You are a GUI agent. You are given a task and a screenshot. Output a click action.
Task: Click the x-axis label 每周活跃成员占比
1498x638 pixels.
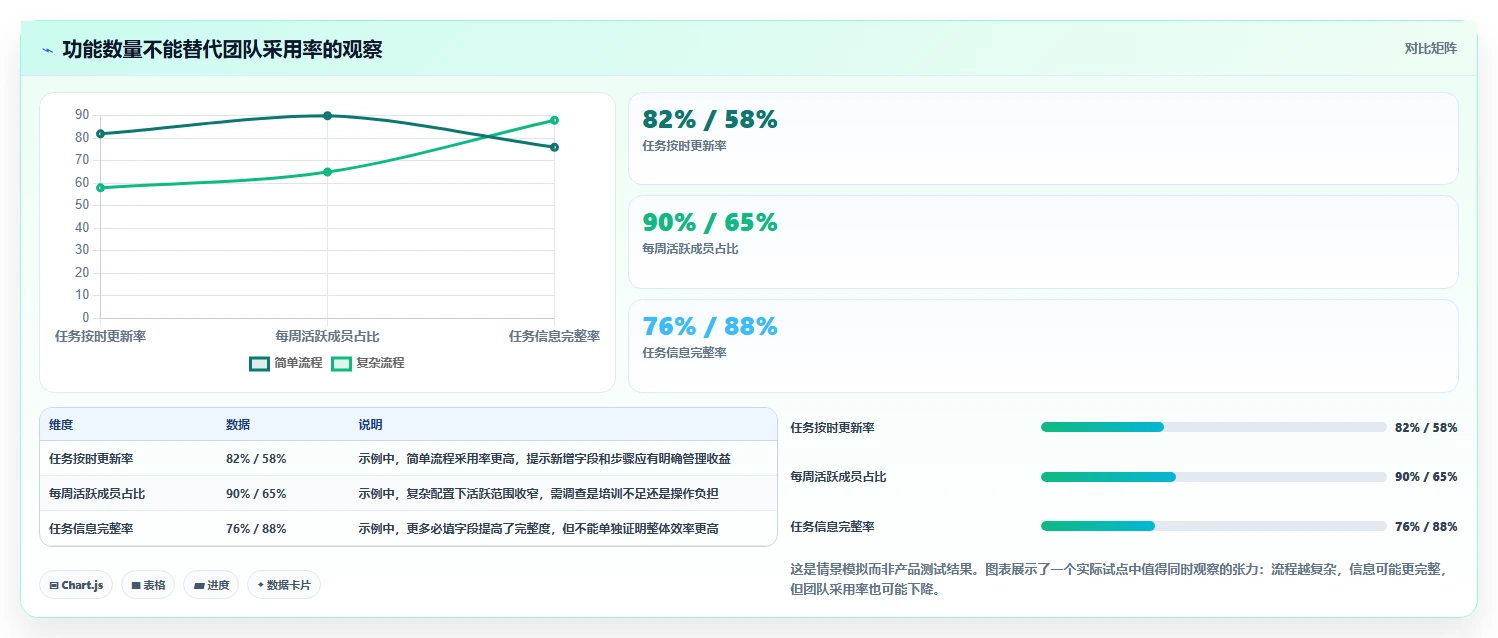pyautogui.click(x=327, y=336)
